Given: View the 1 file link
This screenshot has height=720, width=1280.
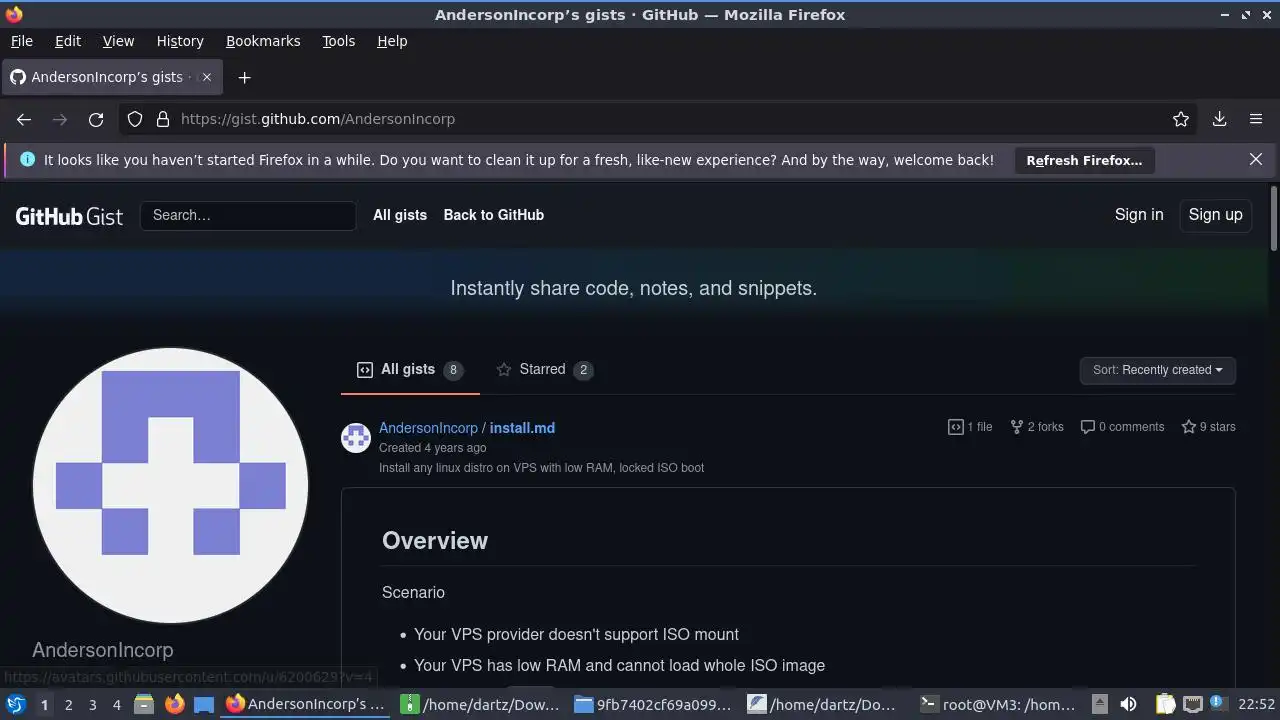Looking at the screenshot, I should point(970,427).
